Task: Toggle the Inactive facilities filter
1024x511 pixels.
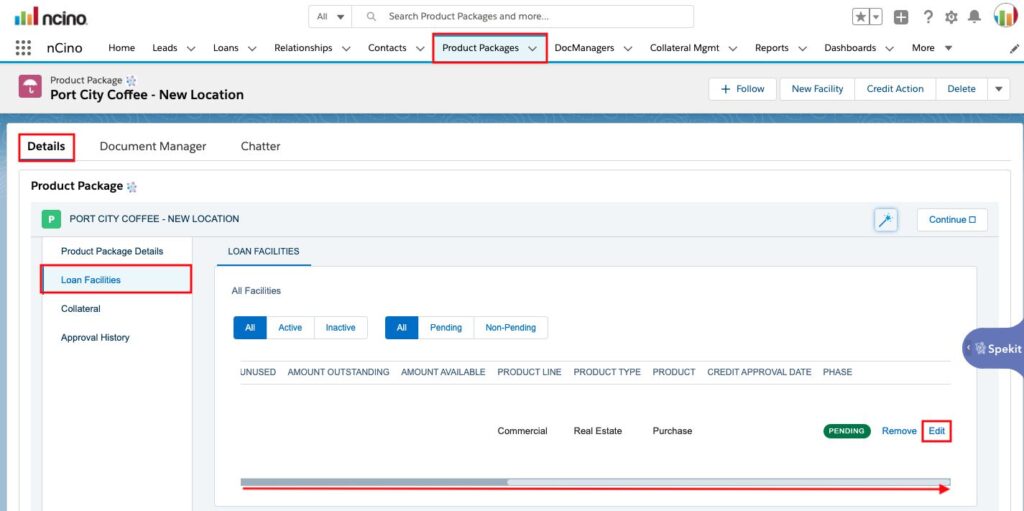Action: [x=340, y=327]
